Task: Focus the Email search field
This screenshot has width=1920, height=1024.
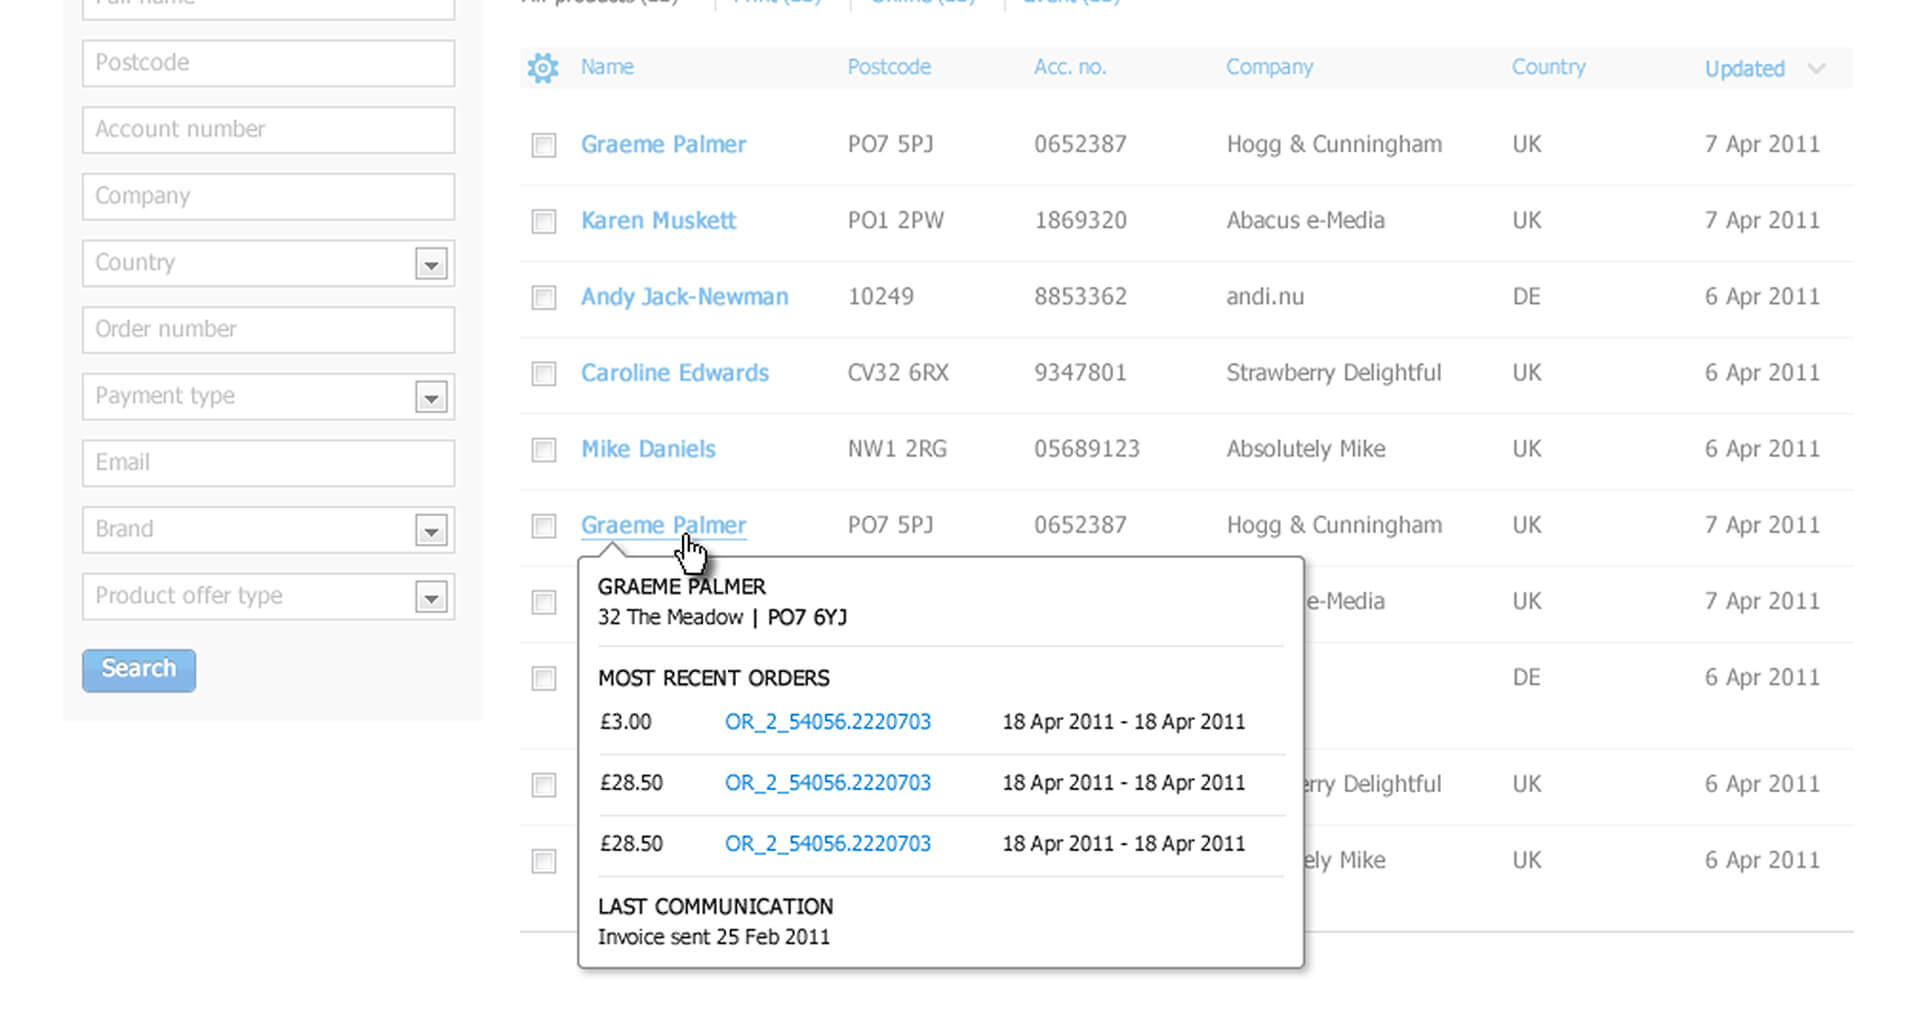Action: pyautogui.click(x=268, y=463)
